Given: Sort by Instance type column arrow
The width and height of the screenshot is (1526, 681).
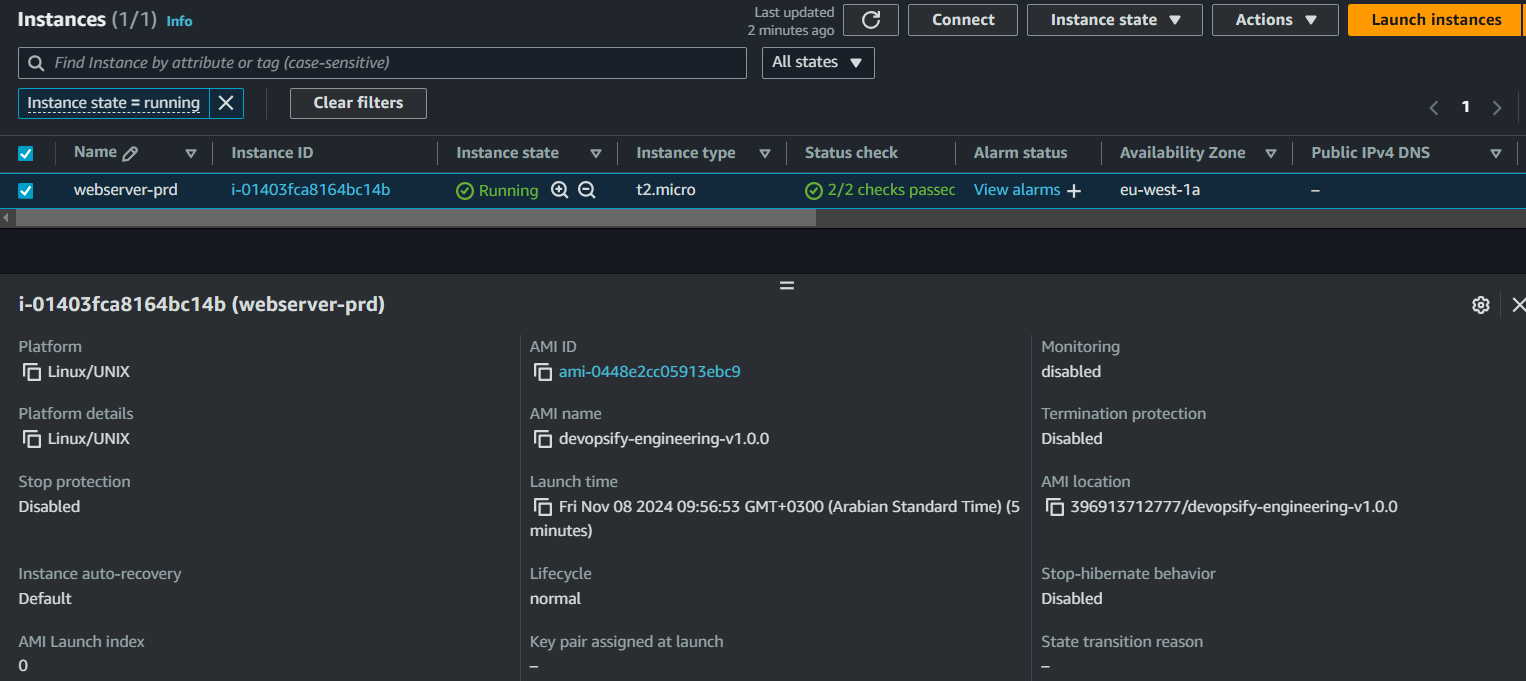Looking at the screenshot, I should coord(765,154).
